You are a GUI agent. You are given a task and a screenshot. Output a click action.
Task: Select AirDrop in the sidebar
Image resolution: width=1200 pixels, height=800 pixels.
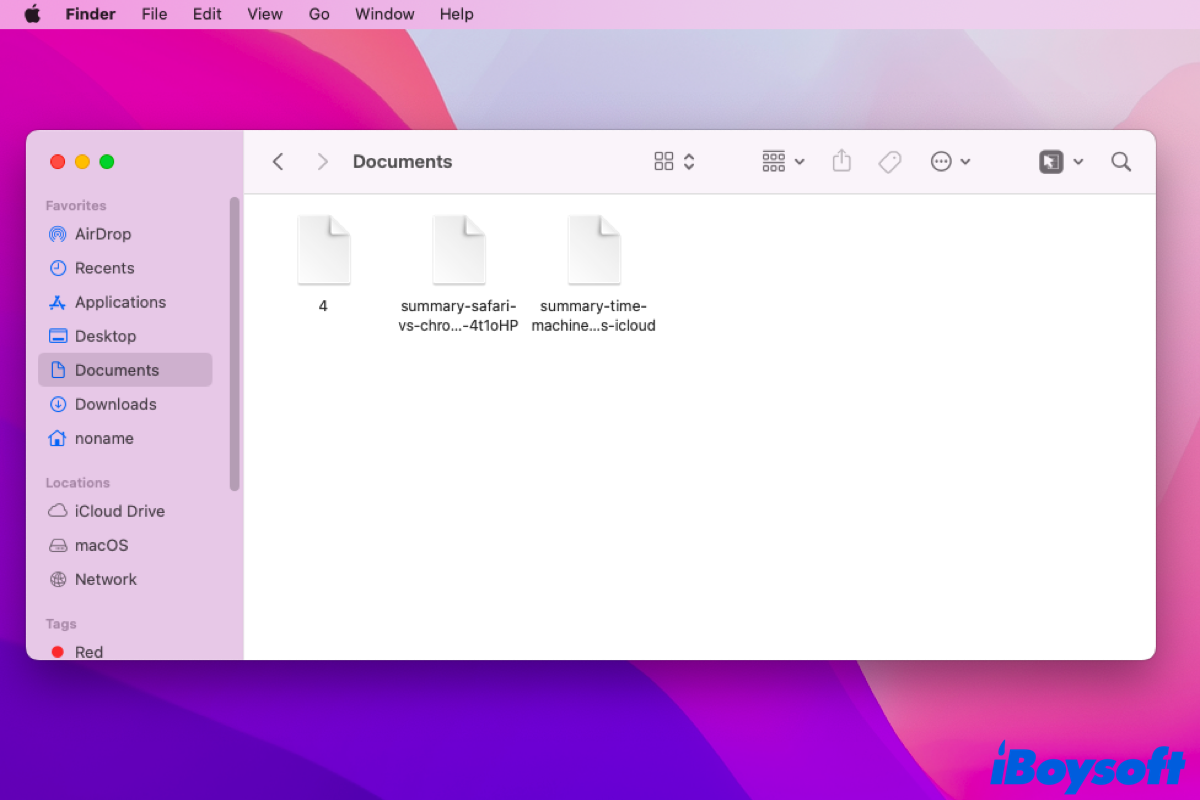coord(103,234)
